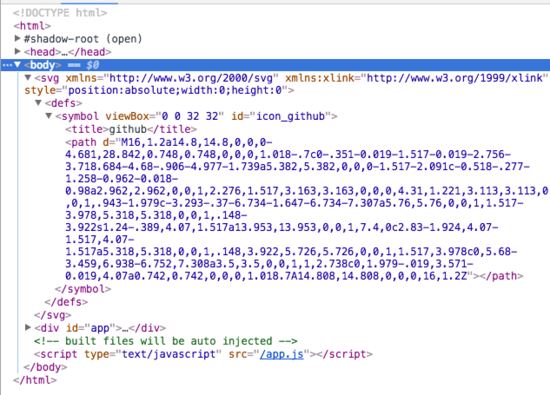Viewport: 550px width, 395px height.
Task: Click the style="position:absolute;width:0;height:0" attribute
Action: 156,91
